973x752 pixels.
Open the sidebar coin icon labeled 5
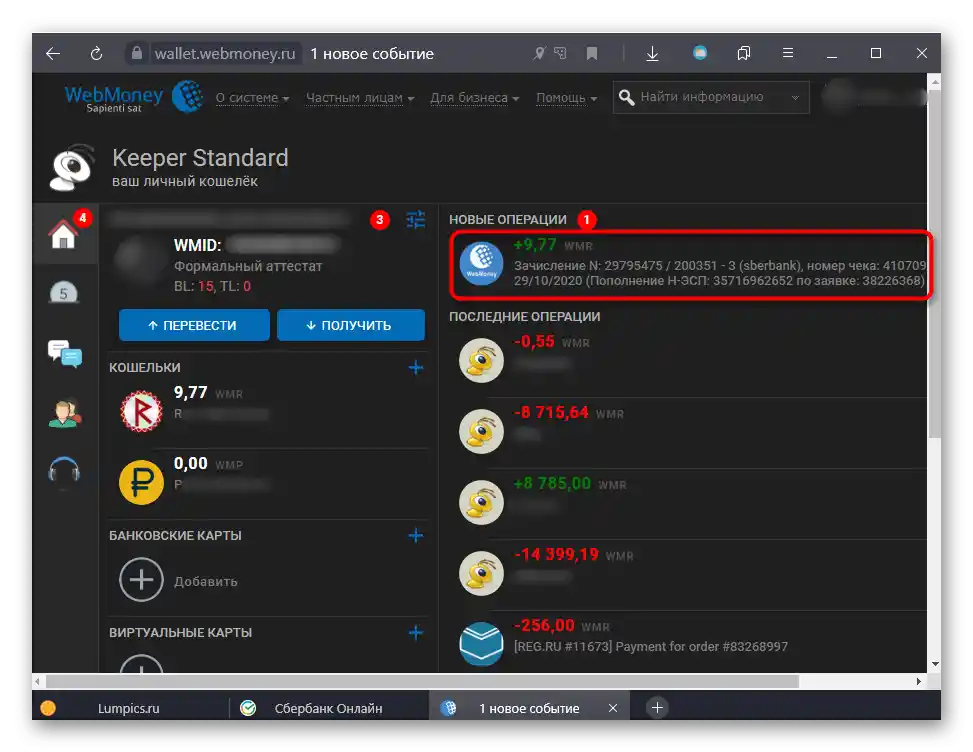tap(63, 293)
